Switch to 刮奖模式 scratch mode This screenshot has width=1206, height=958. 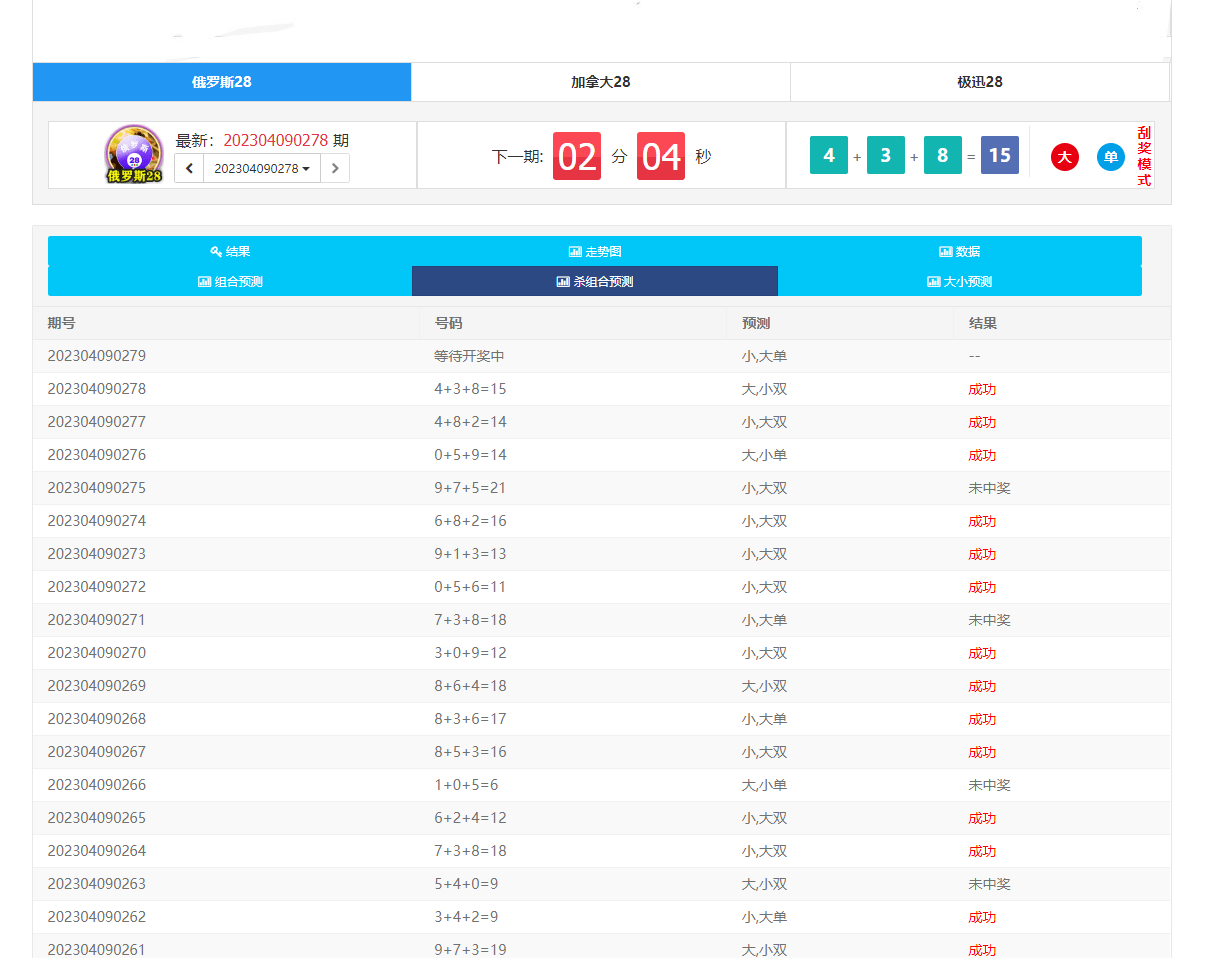tap(1144, 155)
